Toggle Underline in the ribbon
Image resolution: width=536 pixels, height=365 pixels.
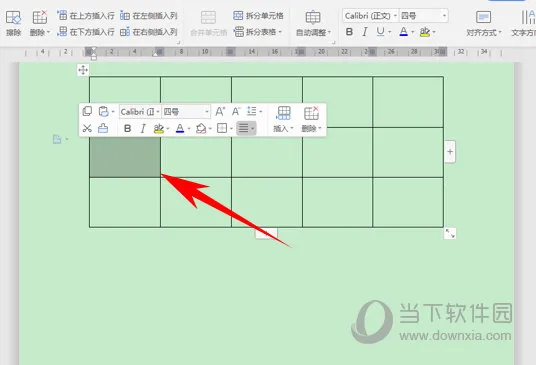click(x=380, y=32)
